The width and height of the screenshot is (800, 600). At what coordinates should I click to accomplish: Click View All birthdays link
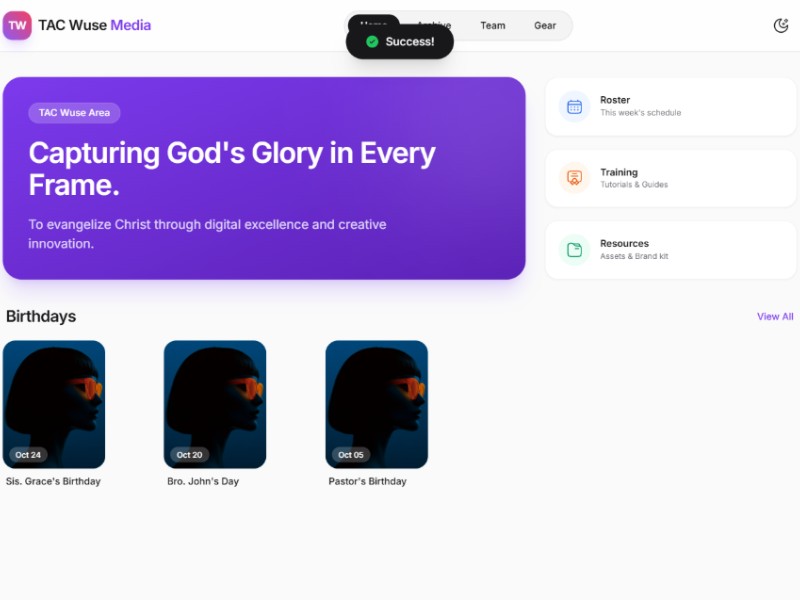click(x=775, y=316)
